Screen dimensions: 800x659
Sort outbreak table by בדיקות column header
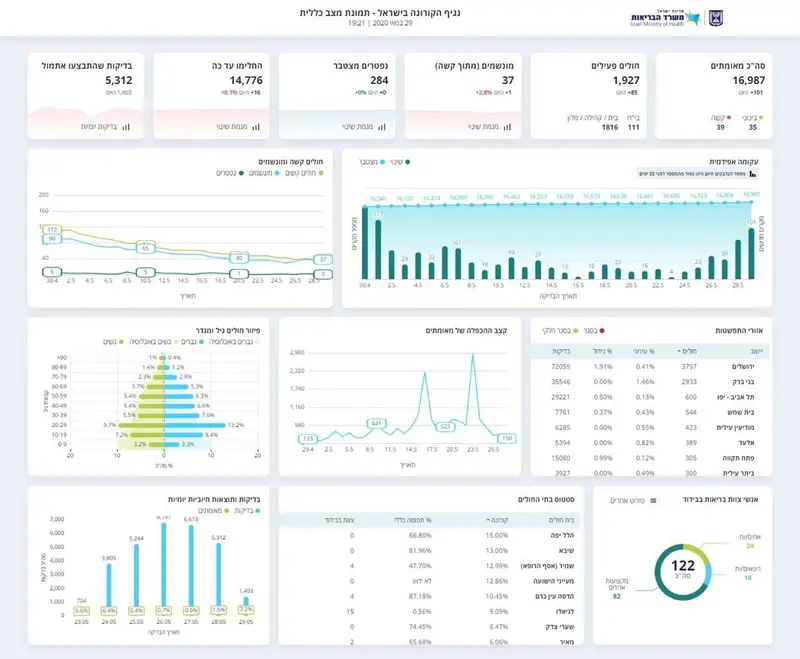click(561, 351)
